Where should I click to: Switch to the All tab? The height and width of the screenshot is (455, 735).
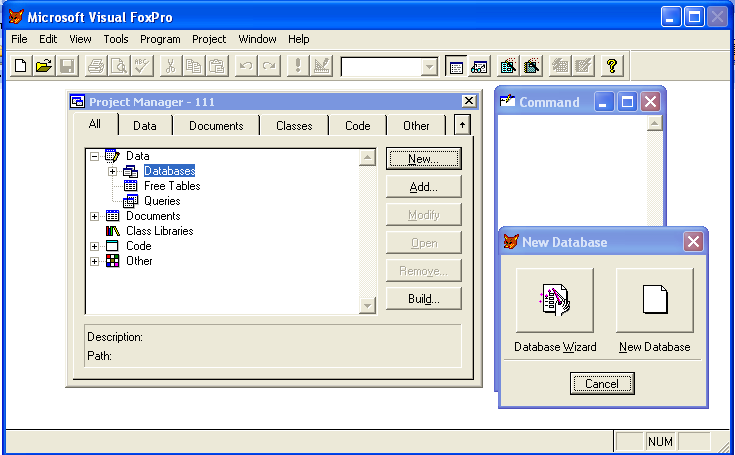click(95, 124)
